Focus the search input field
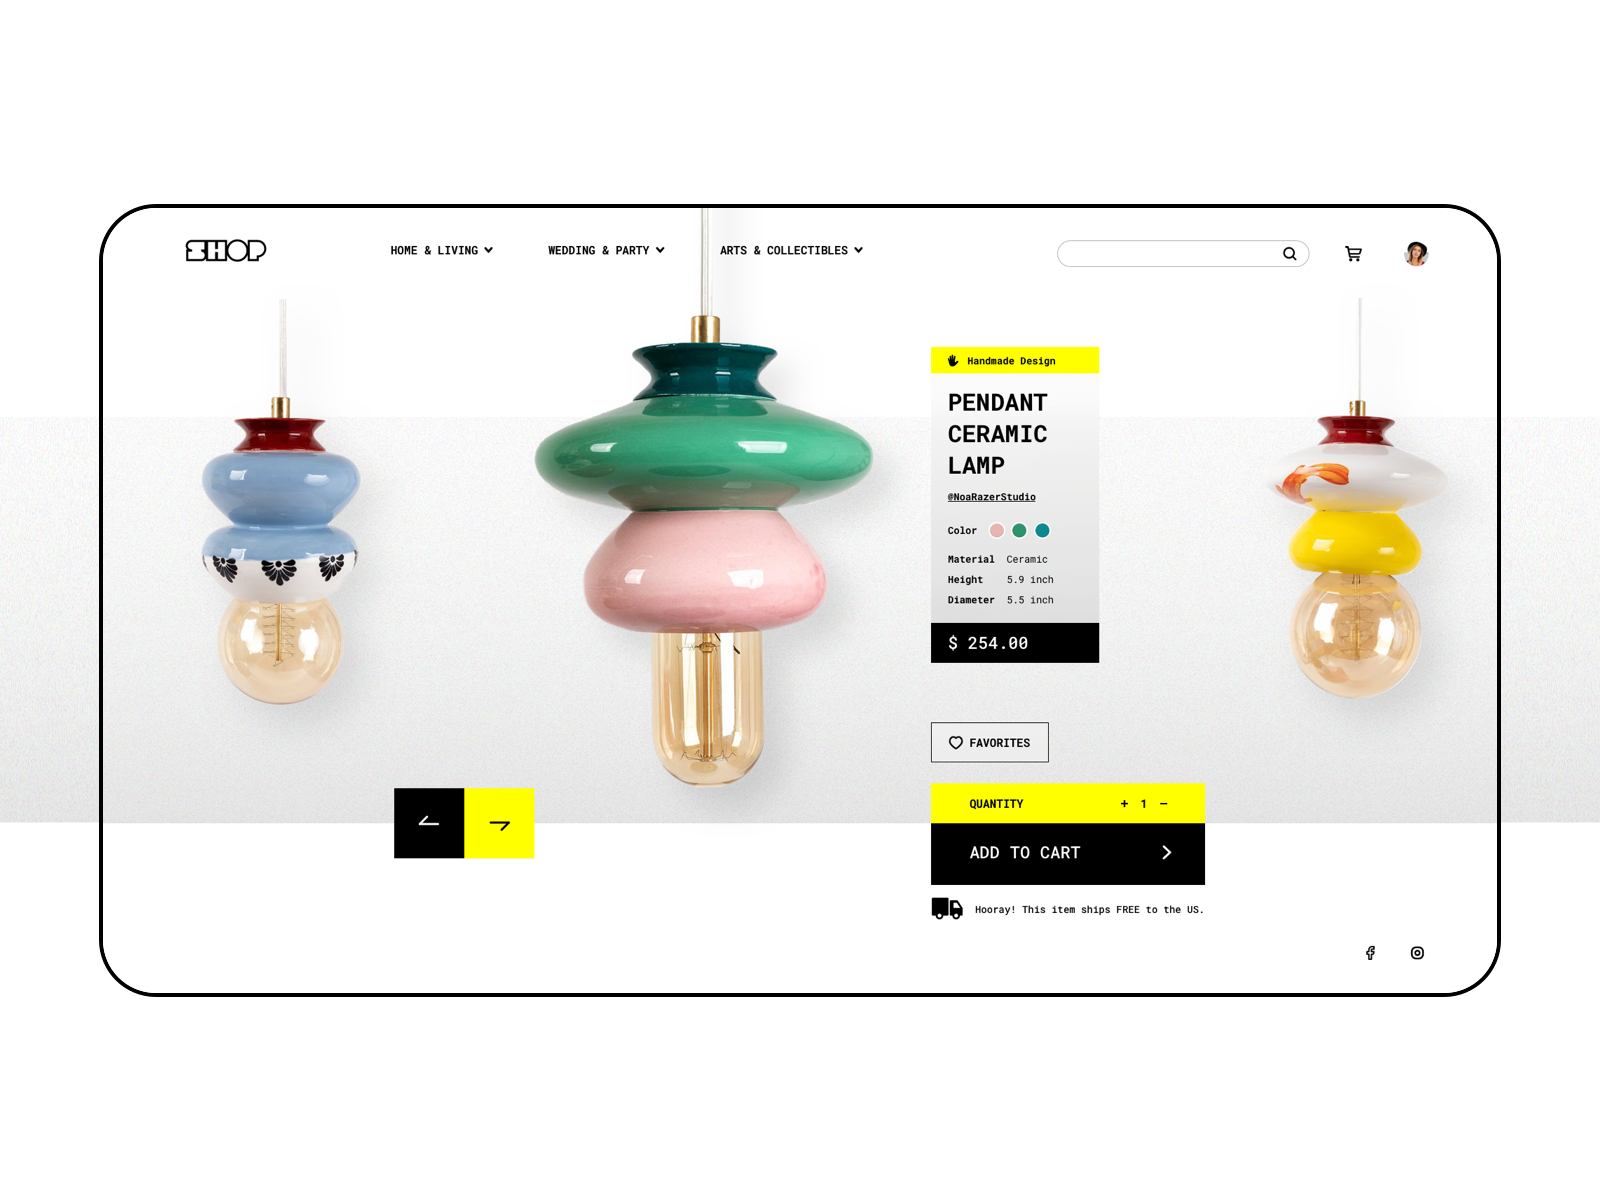 pyautogui.click(x=1170, y=254)
